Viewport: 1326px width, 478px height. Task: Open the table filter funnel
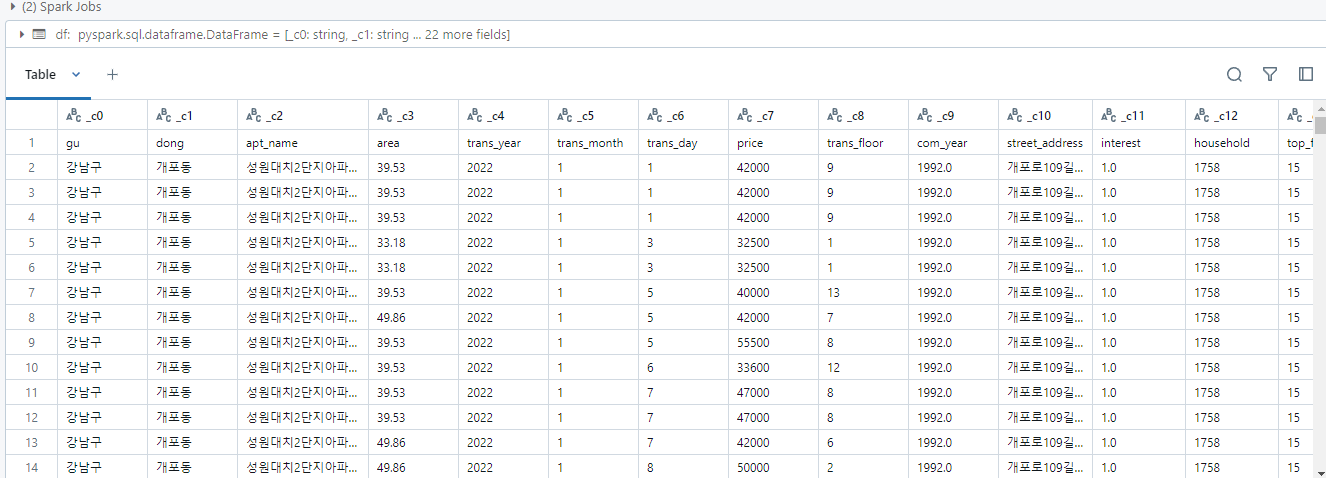1270,75
